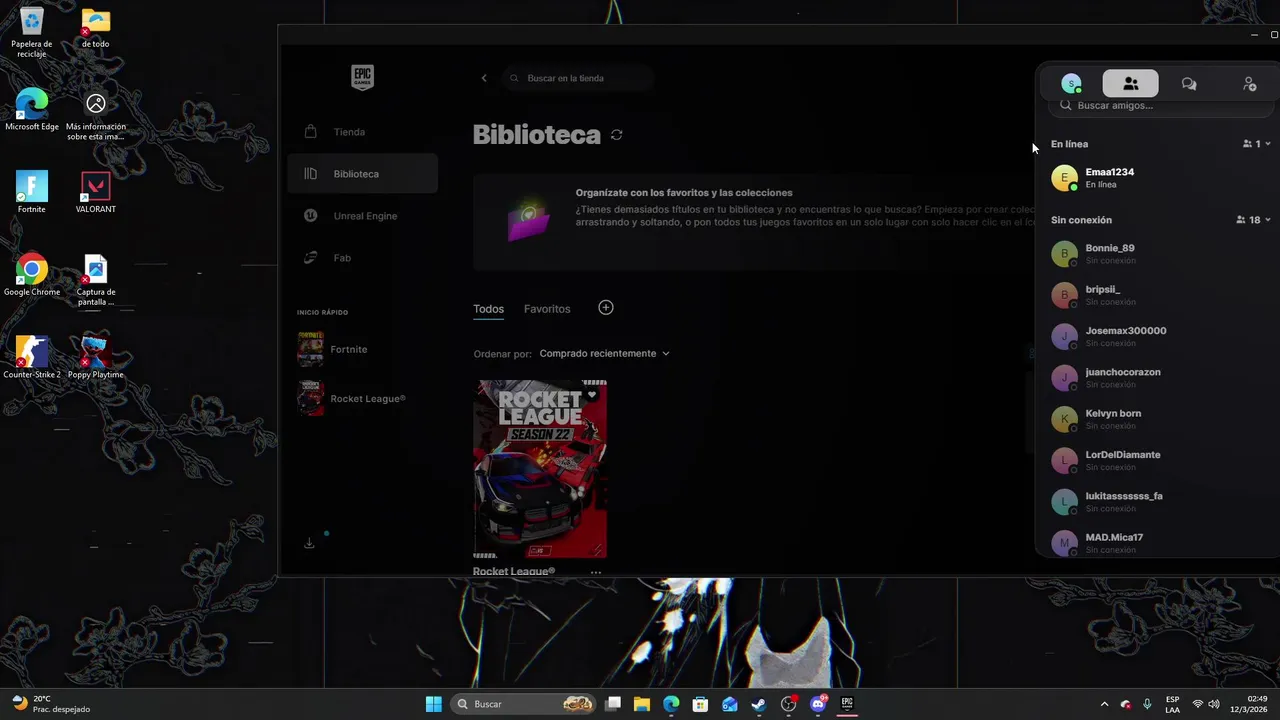Open the Fab section
1280x720 pixels.
pos(362,258)
